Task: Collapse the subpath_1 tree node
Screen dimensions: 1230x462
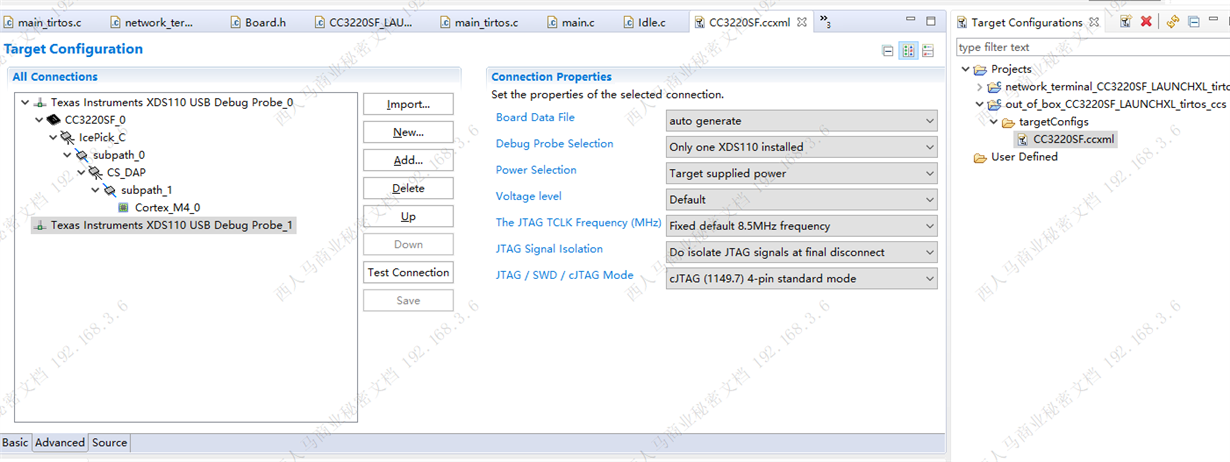Action: point(95,190)
